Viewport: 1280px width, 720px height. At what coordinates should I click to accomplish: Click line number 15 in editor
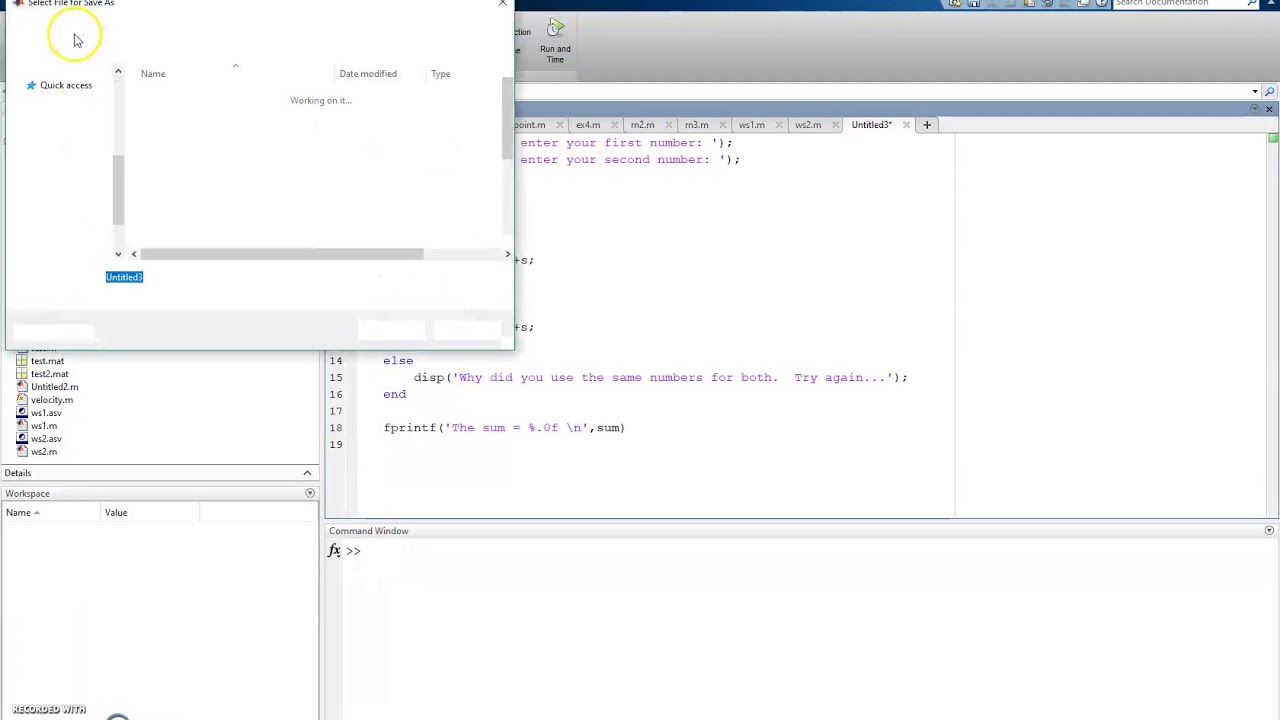(x=336, y=378)
